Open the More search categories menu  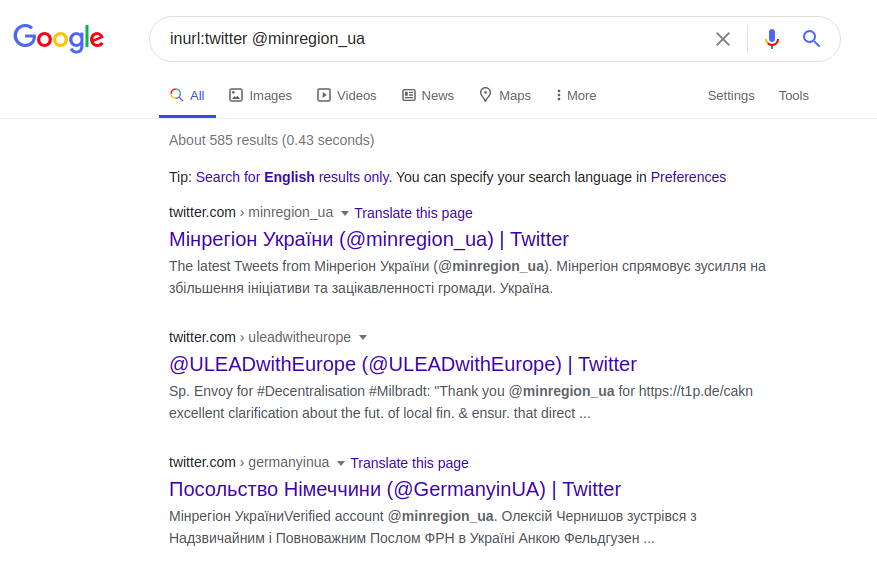pyautogui.click(x=576, y=95)
